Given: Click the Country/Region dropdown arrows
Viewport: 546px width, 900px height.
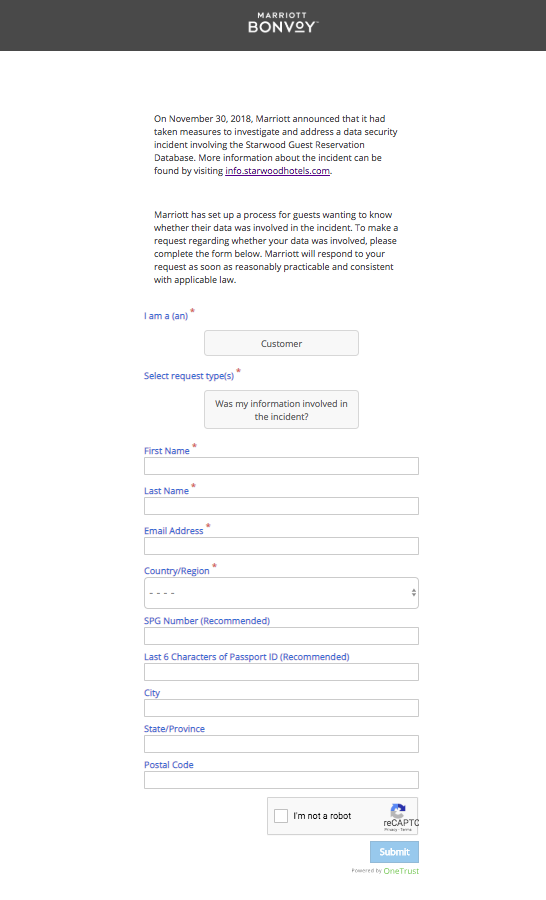Looking at the screenshot, I should click(x=413, y=593).
